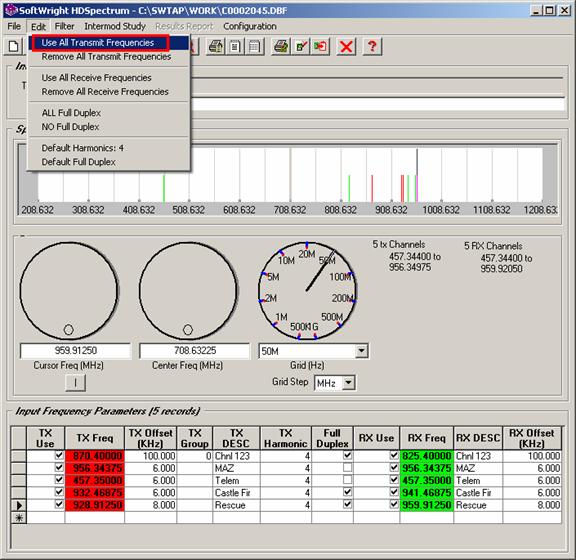Viewport: 576px width, 560px height.
Task: Enable Full Duplex for the Telem row
Action: (x=347, y=480)
